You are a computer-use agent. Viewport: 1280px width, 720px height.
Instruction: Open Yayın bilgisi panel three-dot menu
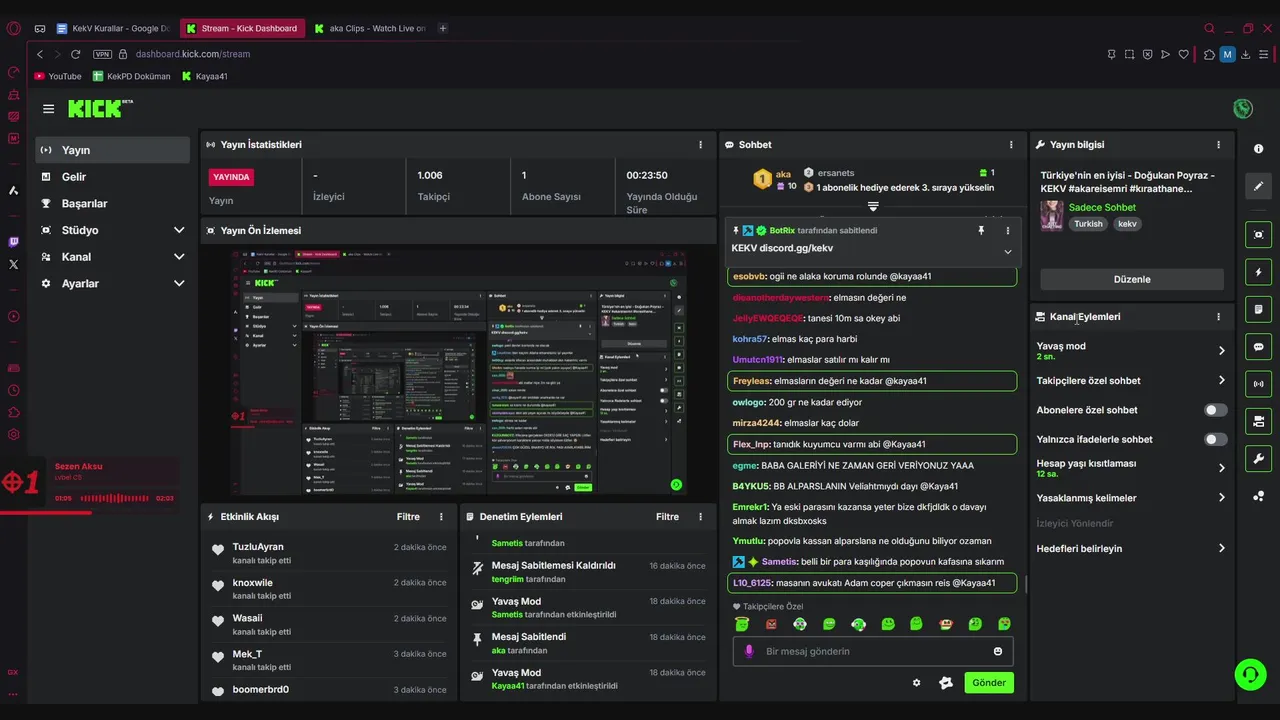pyautogui.click(x=1218, y=145)
